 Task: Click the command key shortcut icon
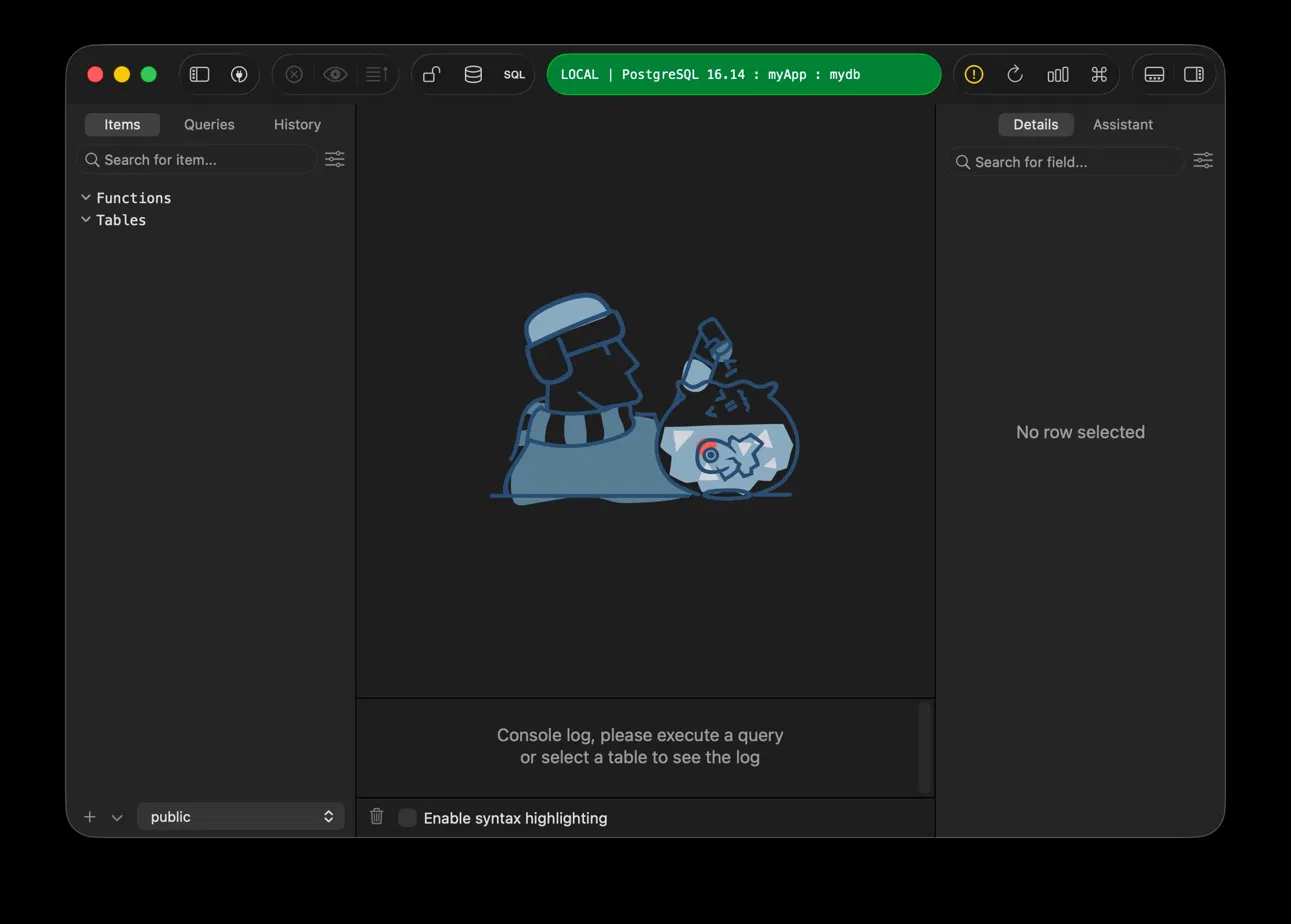[x=1099, y=74]
